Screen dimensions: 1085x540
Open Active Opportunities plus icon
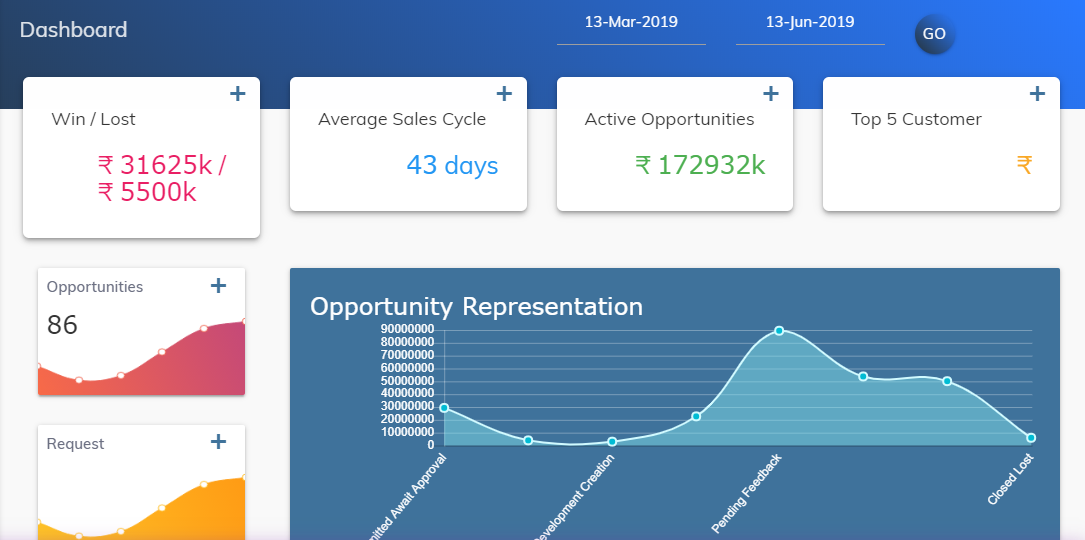click(x=771, y=94)
